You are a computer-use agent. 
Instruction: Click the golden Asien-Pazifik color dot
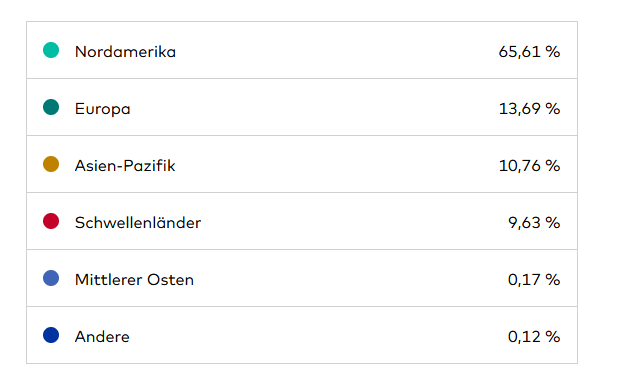click(x=51, y=164)
